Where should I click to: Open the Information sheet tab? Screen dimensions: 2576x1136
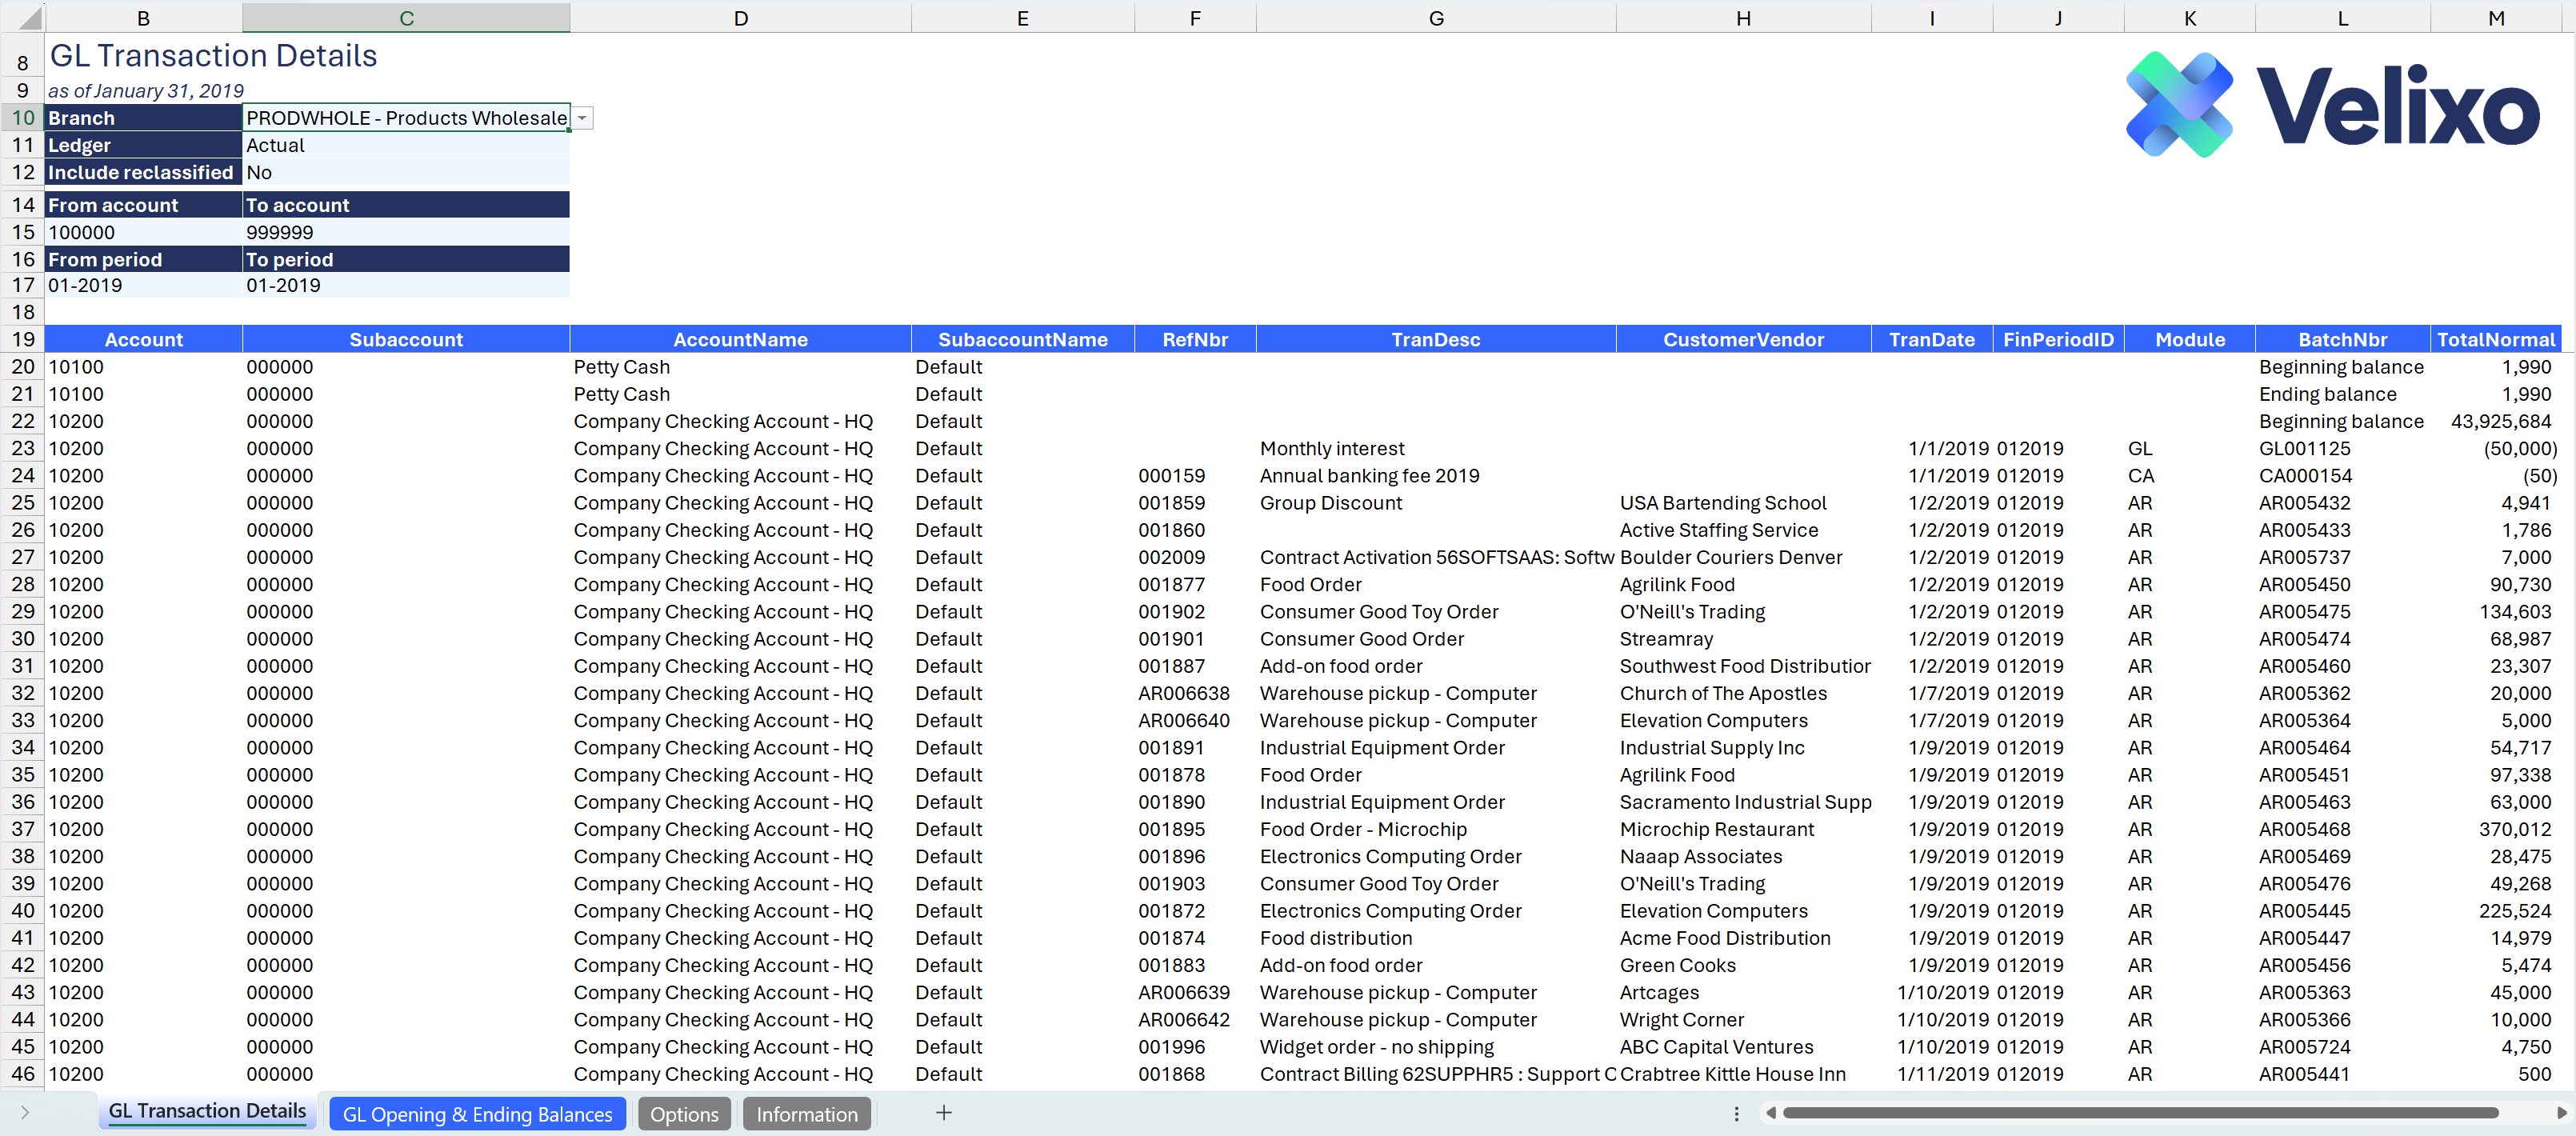coord(806,1114)
